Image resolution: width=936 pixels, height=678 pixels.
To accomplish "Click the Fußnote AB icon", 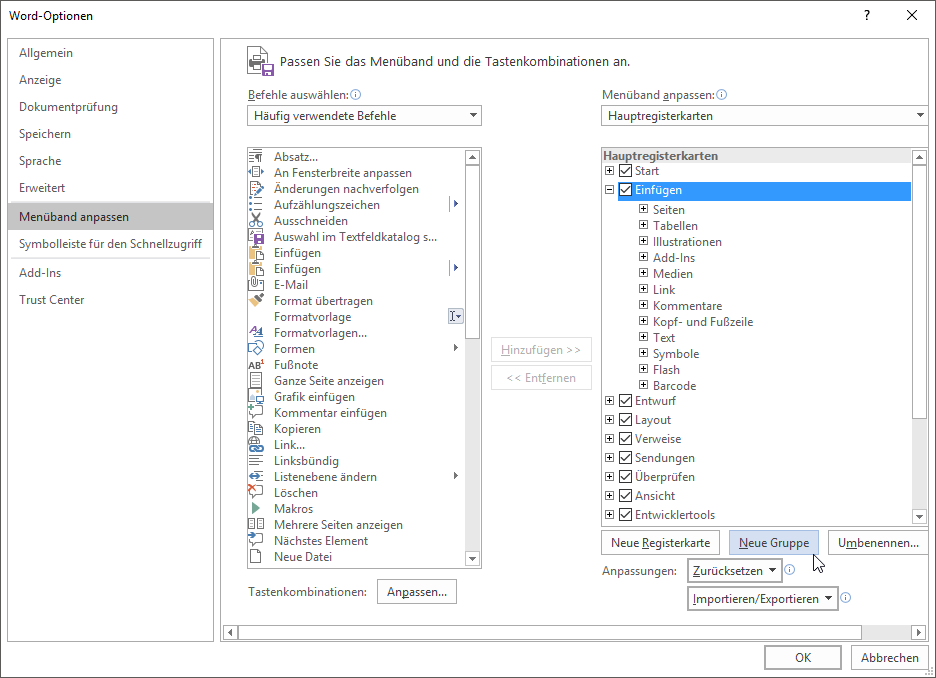I will point(255,365).
